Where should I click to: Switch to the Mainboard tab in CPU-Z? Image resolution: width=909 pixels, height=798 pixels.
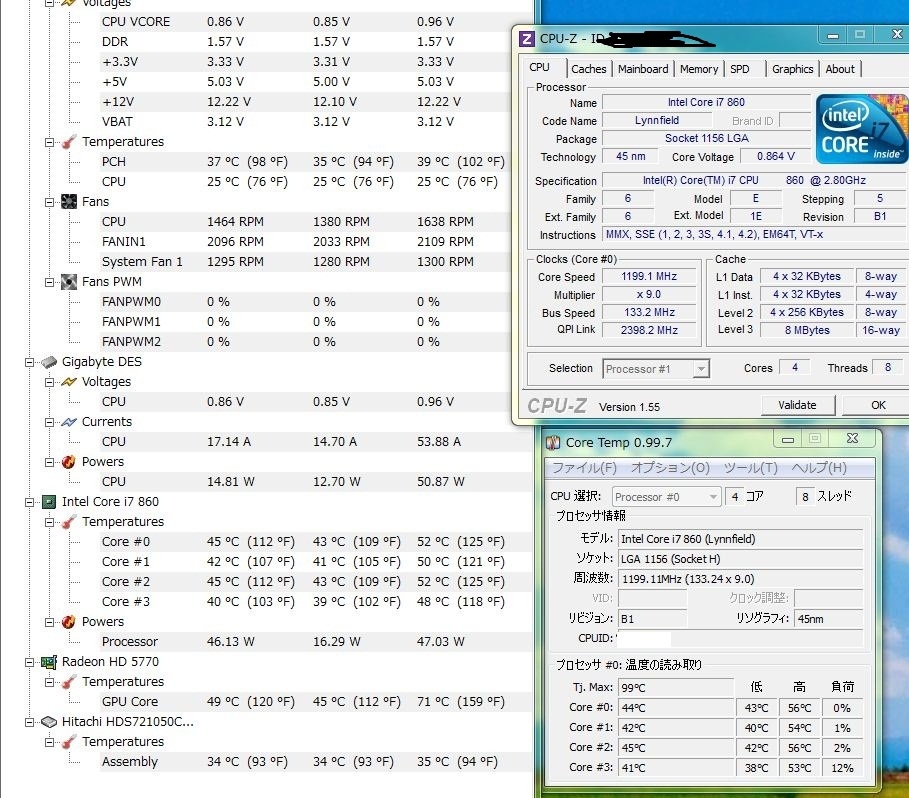point(643,69)
